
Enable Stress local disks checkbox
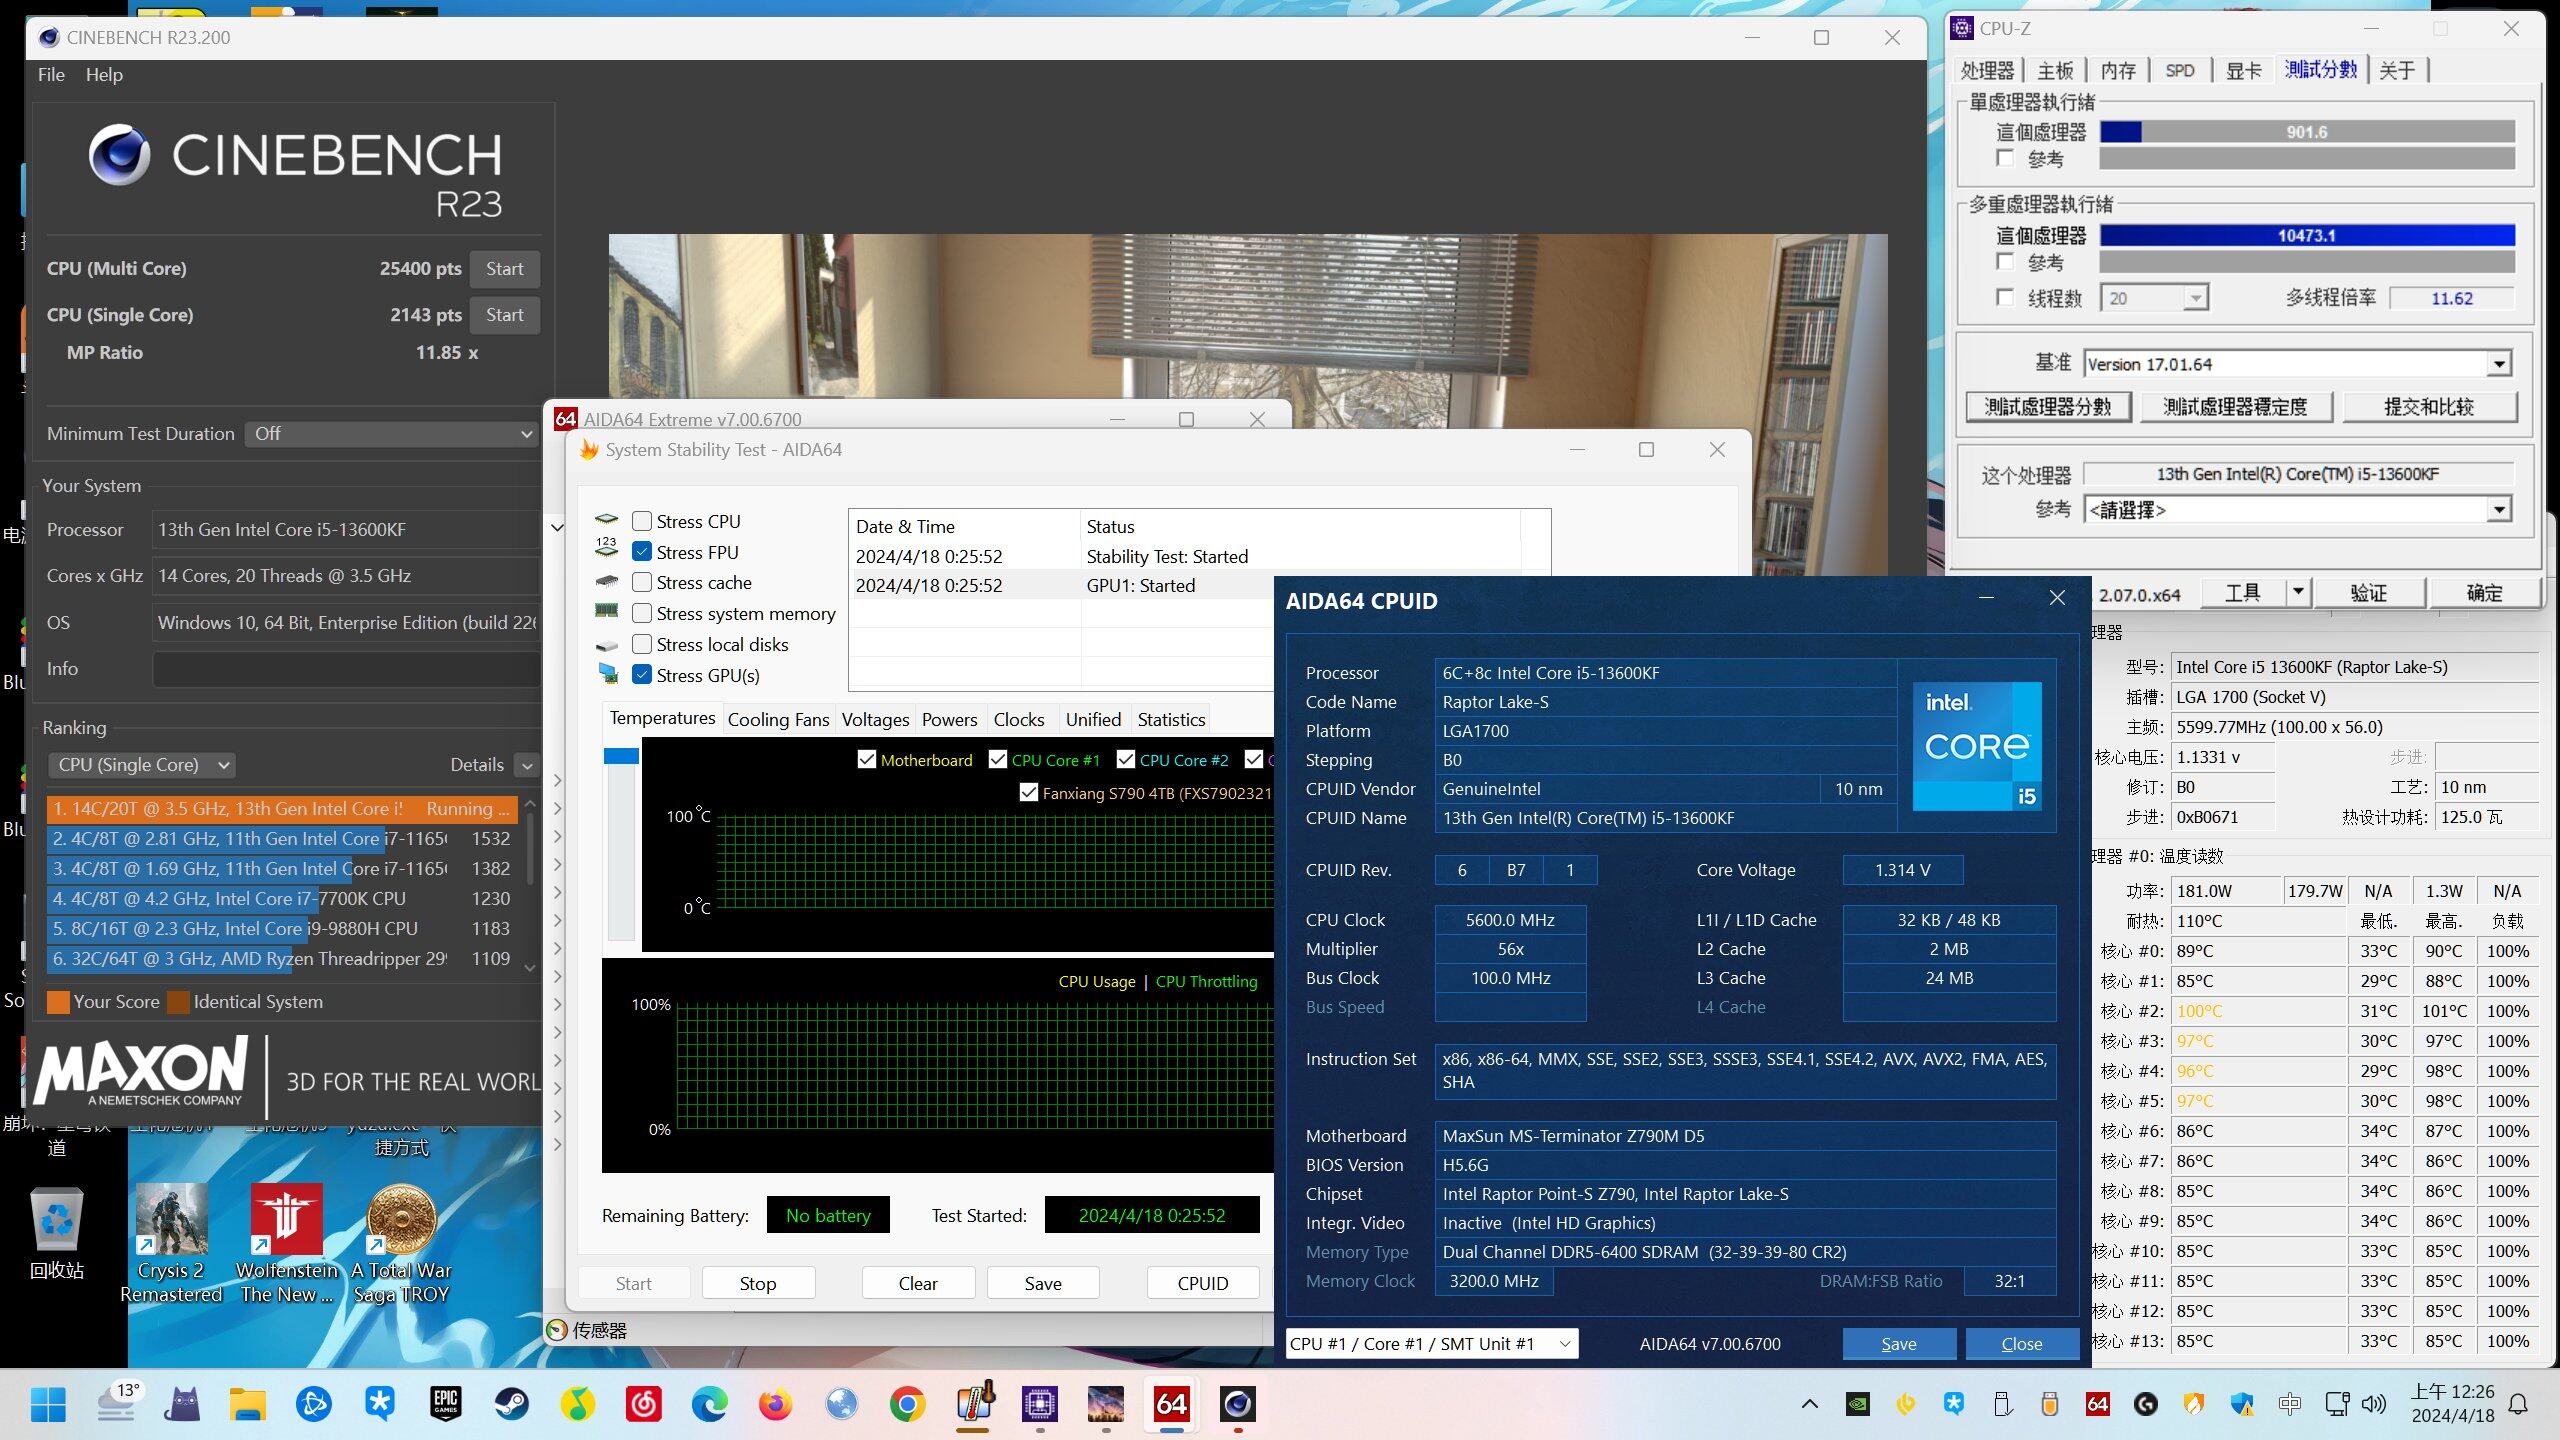[x=642, y=644]
